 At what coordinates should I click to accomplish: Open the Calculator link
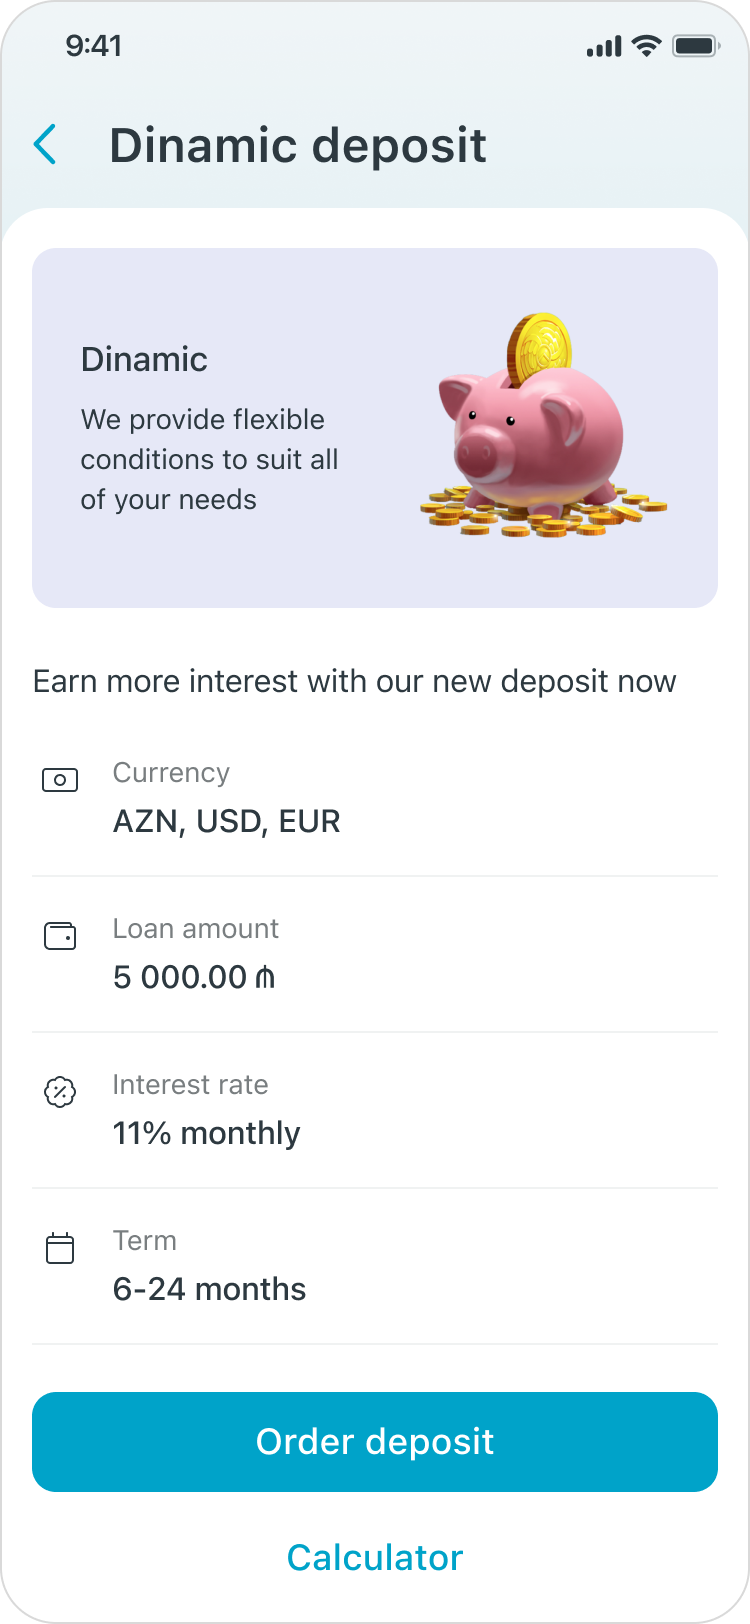[375, 1557]
